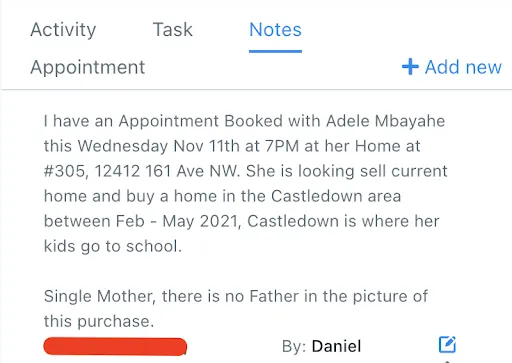Click the red redacted bar
Image resolution: width=512 pixels, height=363 pixels.
point(115,346)
